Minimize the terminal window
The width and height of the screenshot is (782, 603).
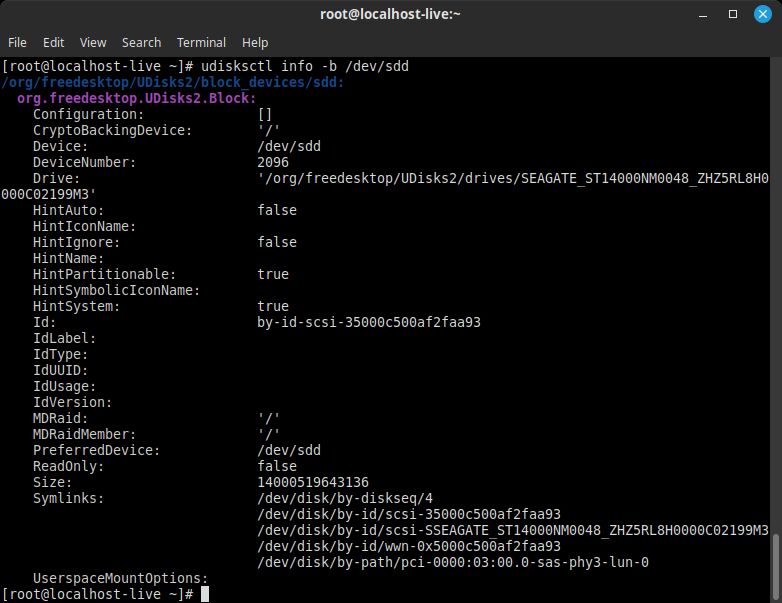tap(703, 14)
